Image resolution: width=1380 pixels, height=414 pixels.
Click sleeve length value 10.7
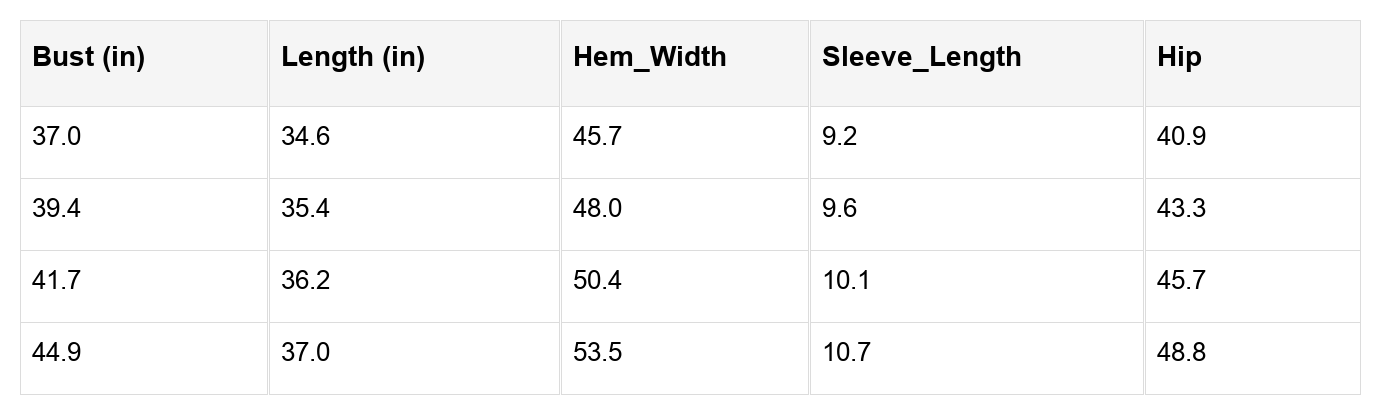(x=846, y=353)
